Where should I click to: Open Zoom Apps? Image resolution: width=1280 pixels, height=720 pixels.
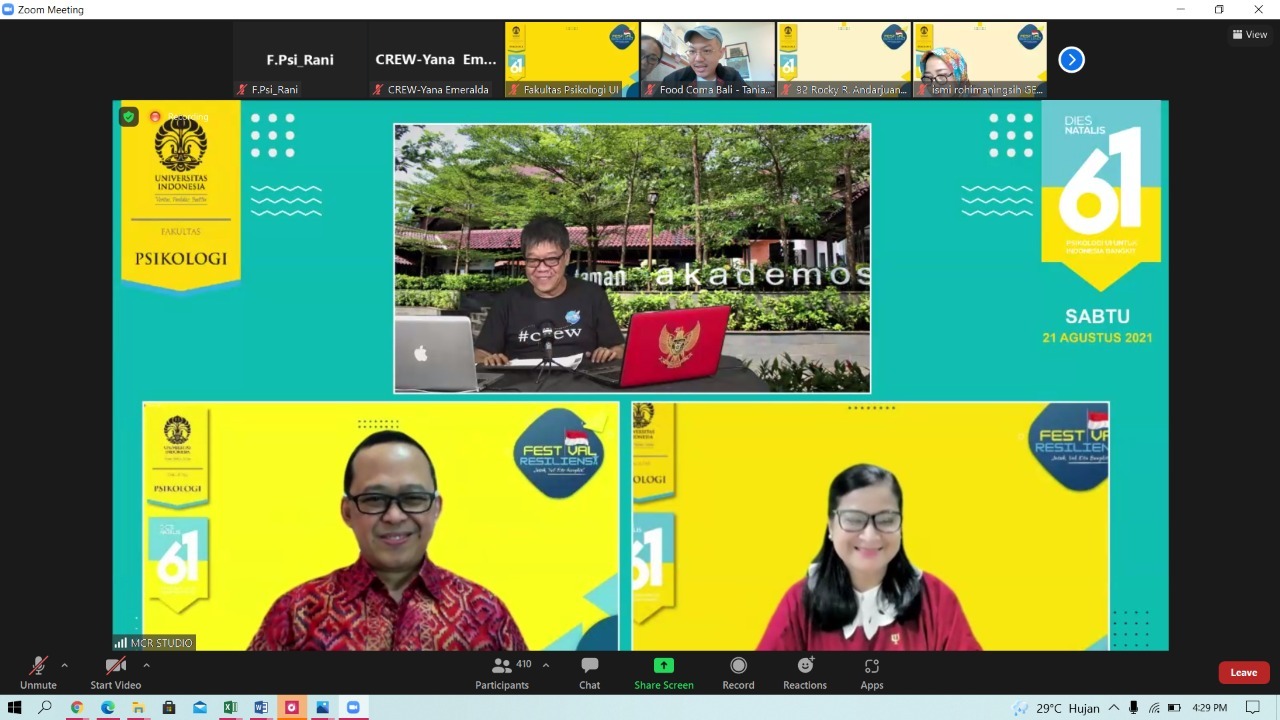click(x=872, y=666)
